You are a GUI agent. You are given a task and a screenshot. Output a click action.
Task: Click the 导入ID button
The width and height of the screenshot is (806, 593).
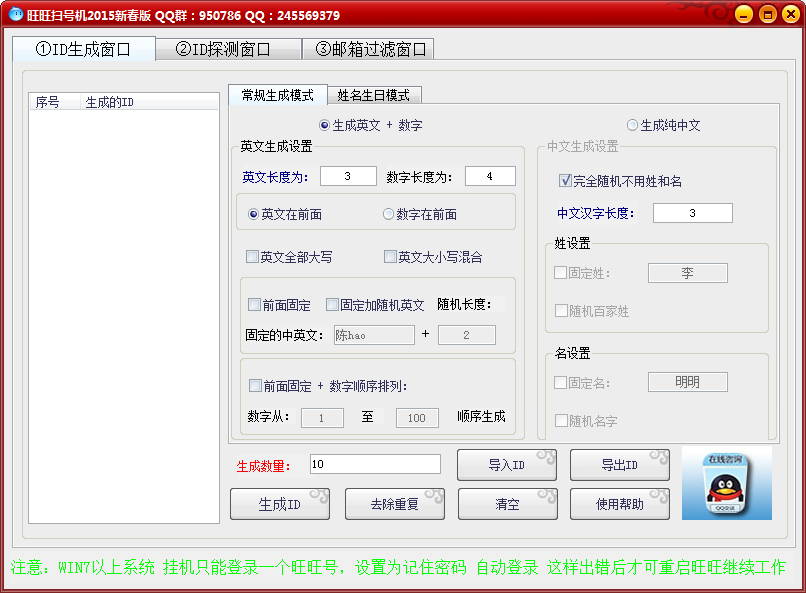click(507, 464)
